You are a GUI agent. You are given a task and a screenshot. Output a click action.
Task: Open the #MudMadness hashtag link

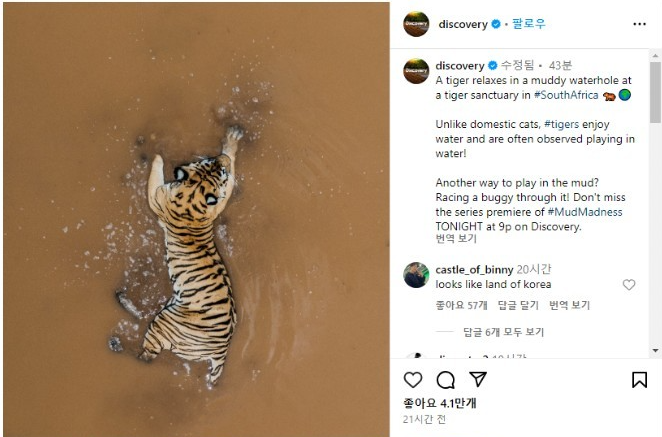pos(585,212)
